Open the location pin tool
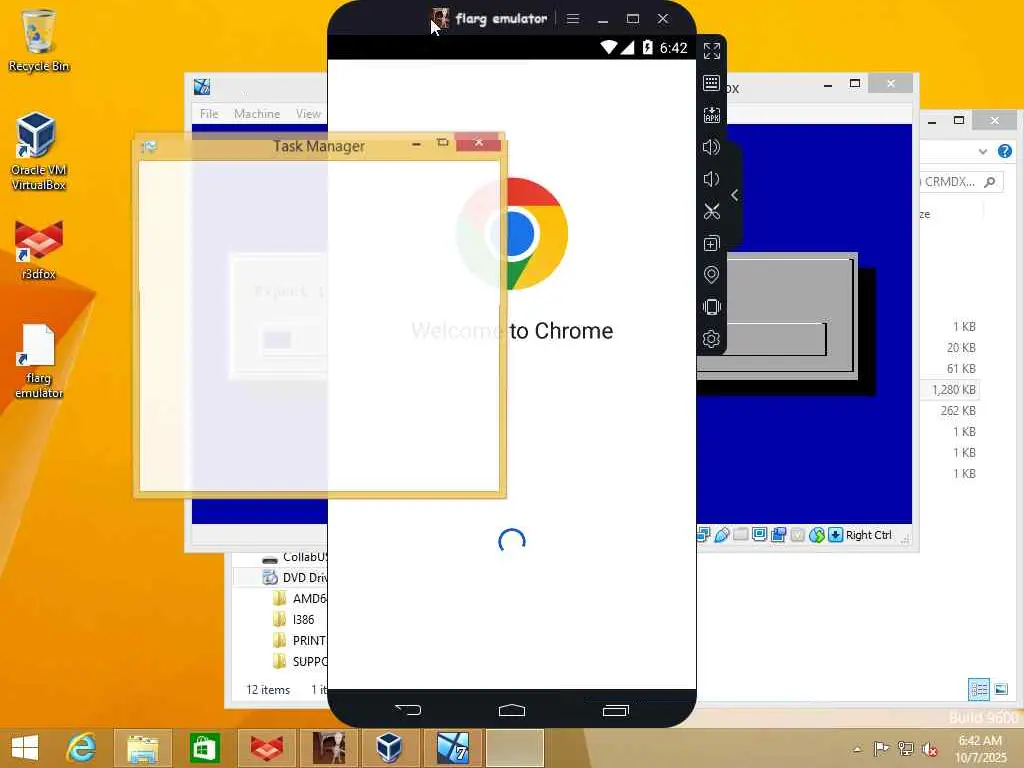1024x768 pixels. 712,275
